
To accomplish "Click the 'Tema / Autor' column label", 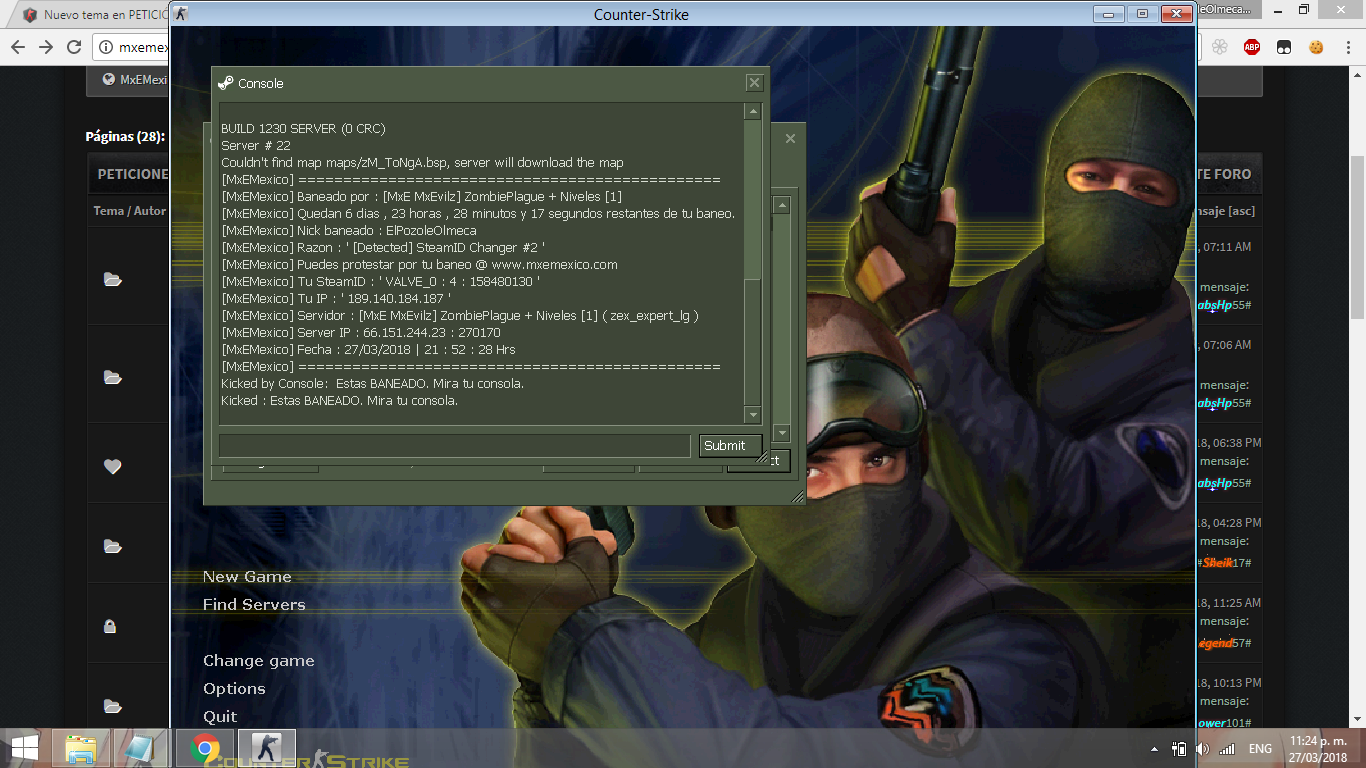I will click(x=130, y=211).
